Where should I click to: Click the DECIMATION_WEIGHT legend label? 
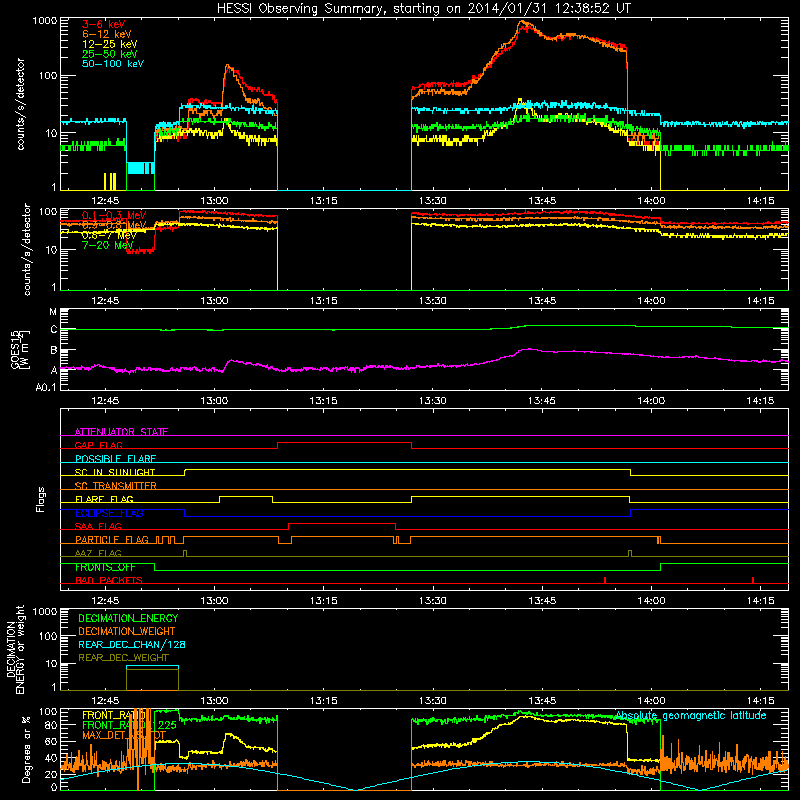click(127, 631)
